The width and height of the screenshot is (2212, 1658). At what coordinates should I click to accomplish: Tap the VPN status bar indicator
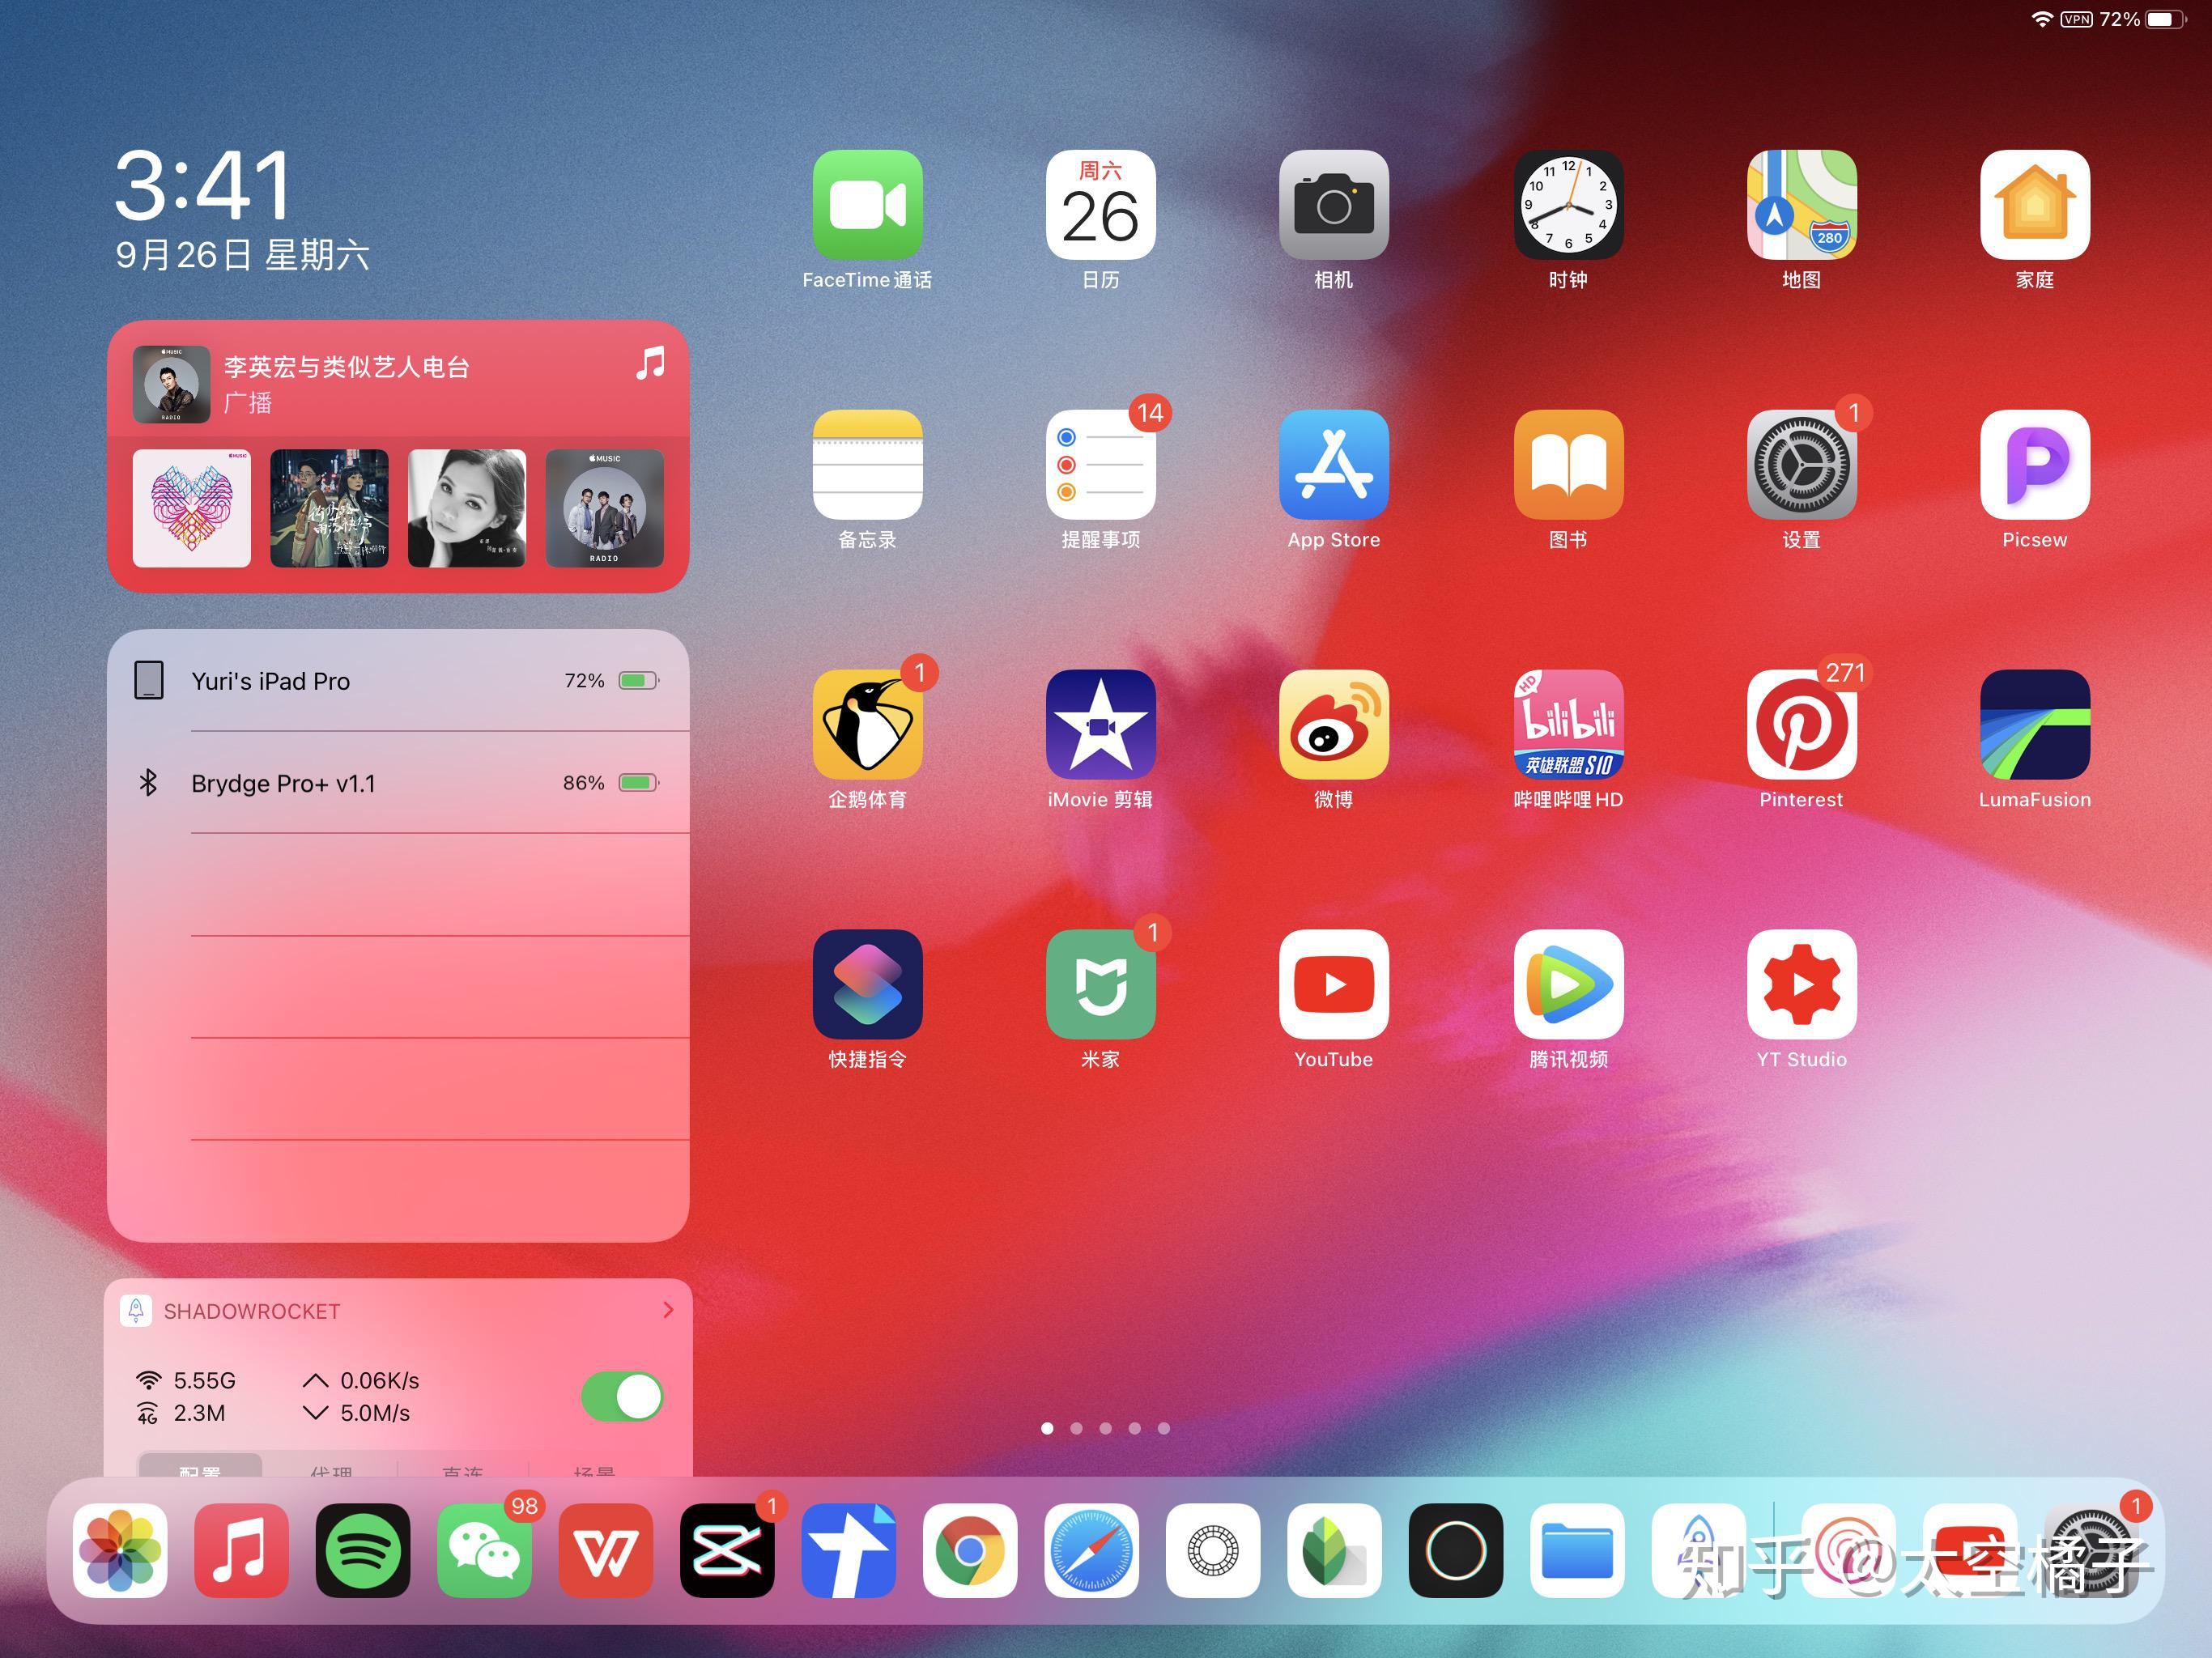pyautogui.click(x=2076, y=19)
